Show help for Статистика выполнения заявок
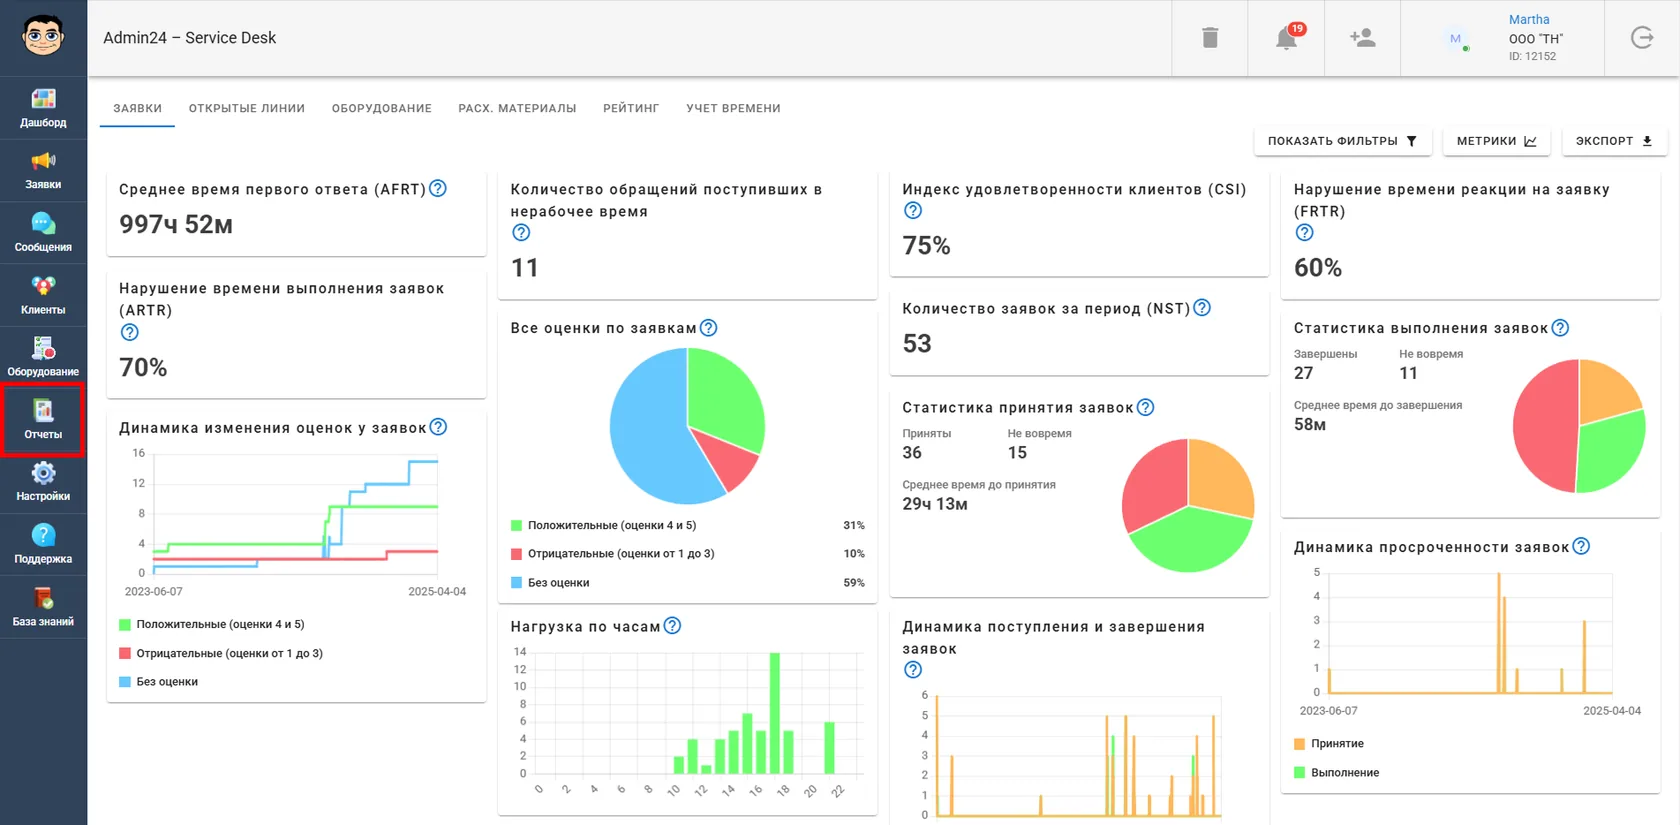The image size is (1680, 825). click(x=1561, y=327)
